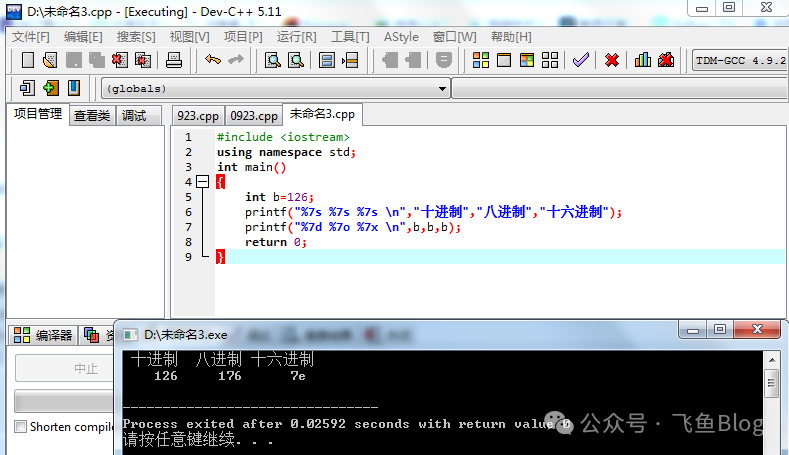This screenshot has width=789, height=455.
Task: Open the 工具[T] menu
Action: pyautogui.click(x=350, y=37)
